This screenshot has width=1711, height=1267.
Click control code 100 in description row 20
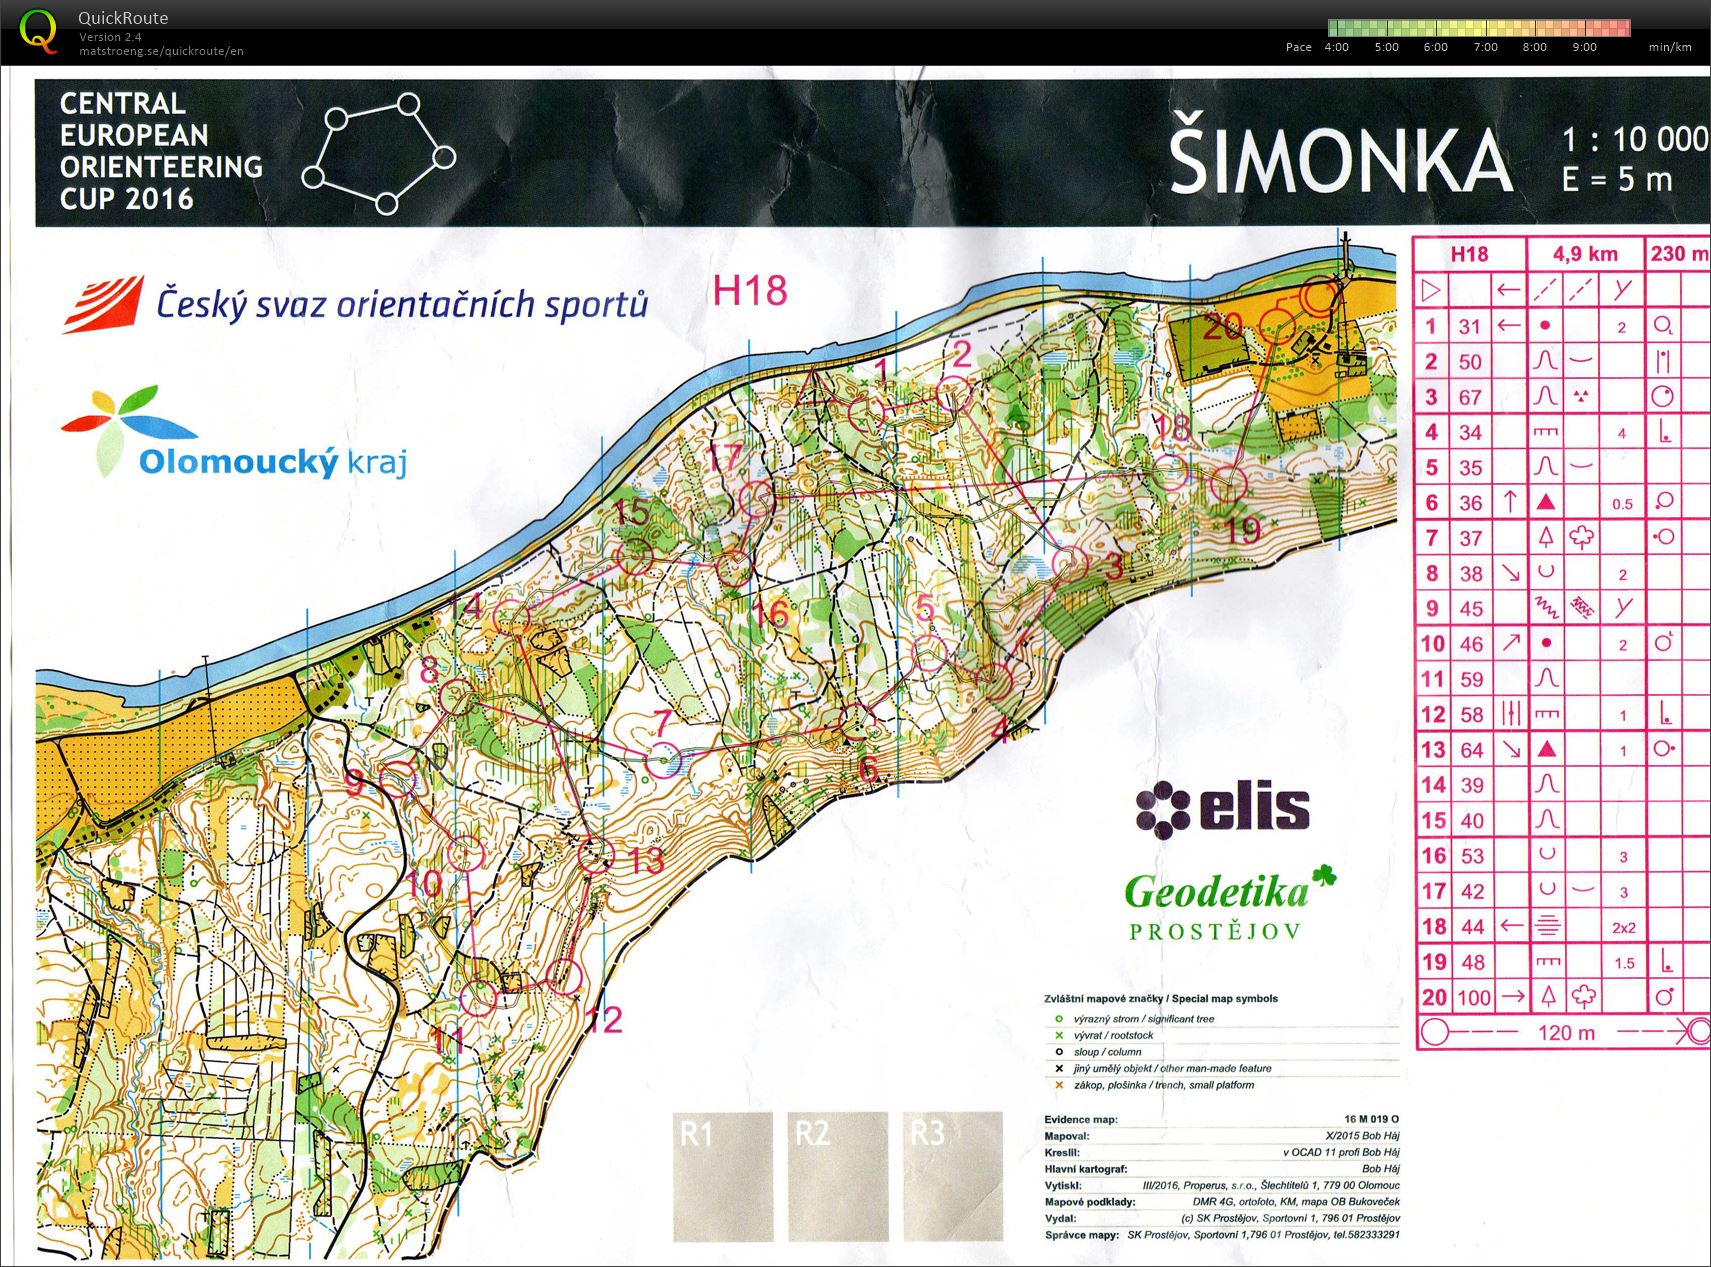pyautogui.click(x=1473, y=997)
